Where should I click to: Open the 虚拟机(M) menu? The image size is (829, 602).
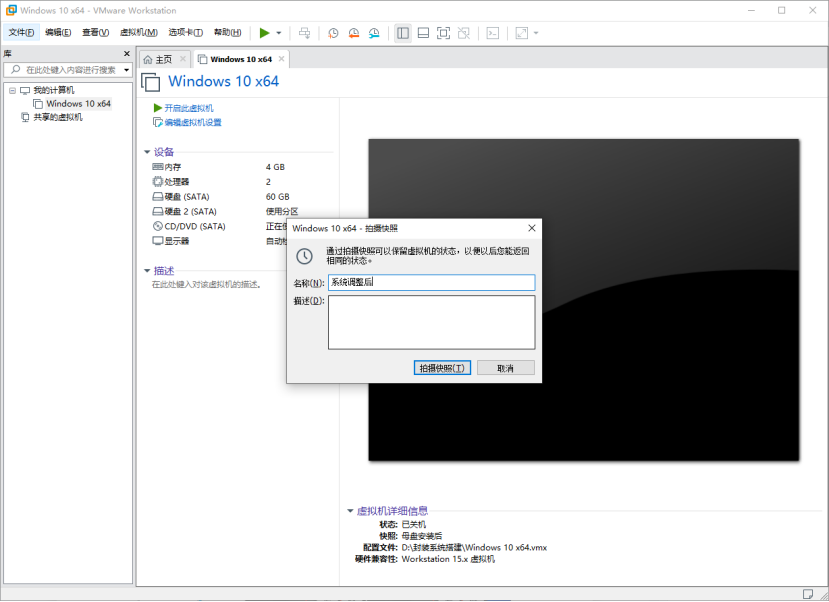[x=139, y=33]
